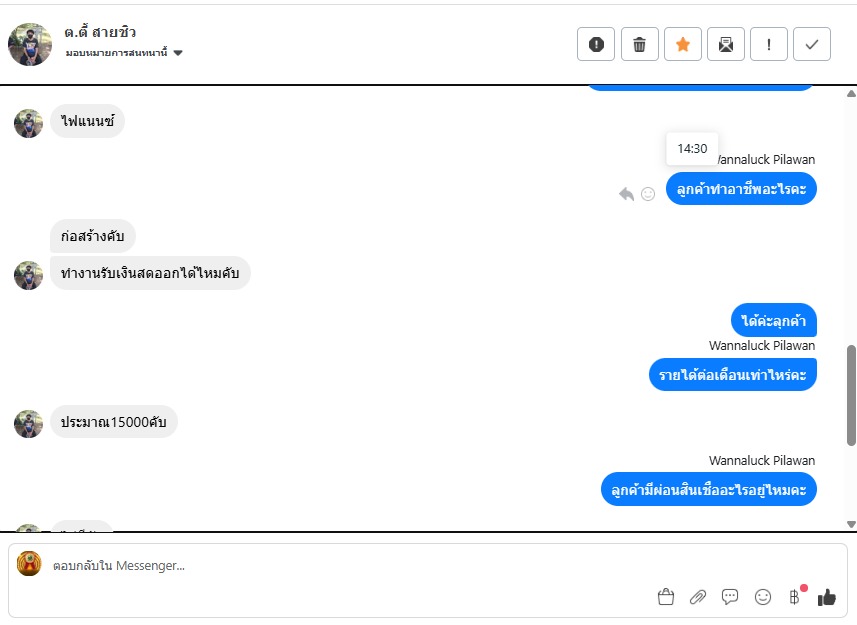
Task: Mark conversation as spam with exclamation-circle icon
Action: pyautogui.click(x=596, y=44)
